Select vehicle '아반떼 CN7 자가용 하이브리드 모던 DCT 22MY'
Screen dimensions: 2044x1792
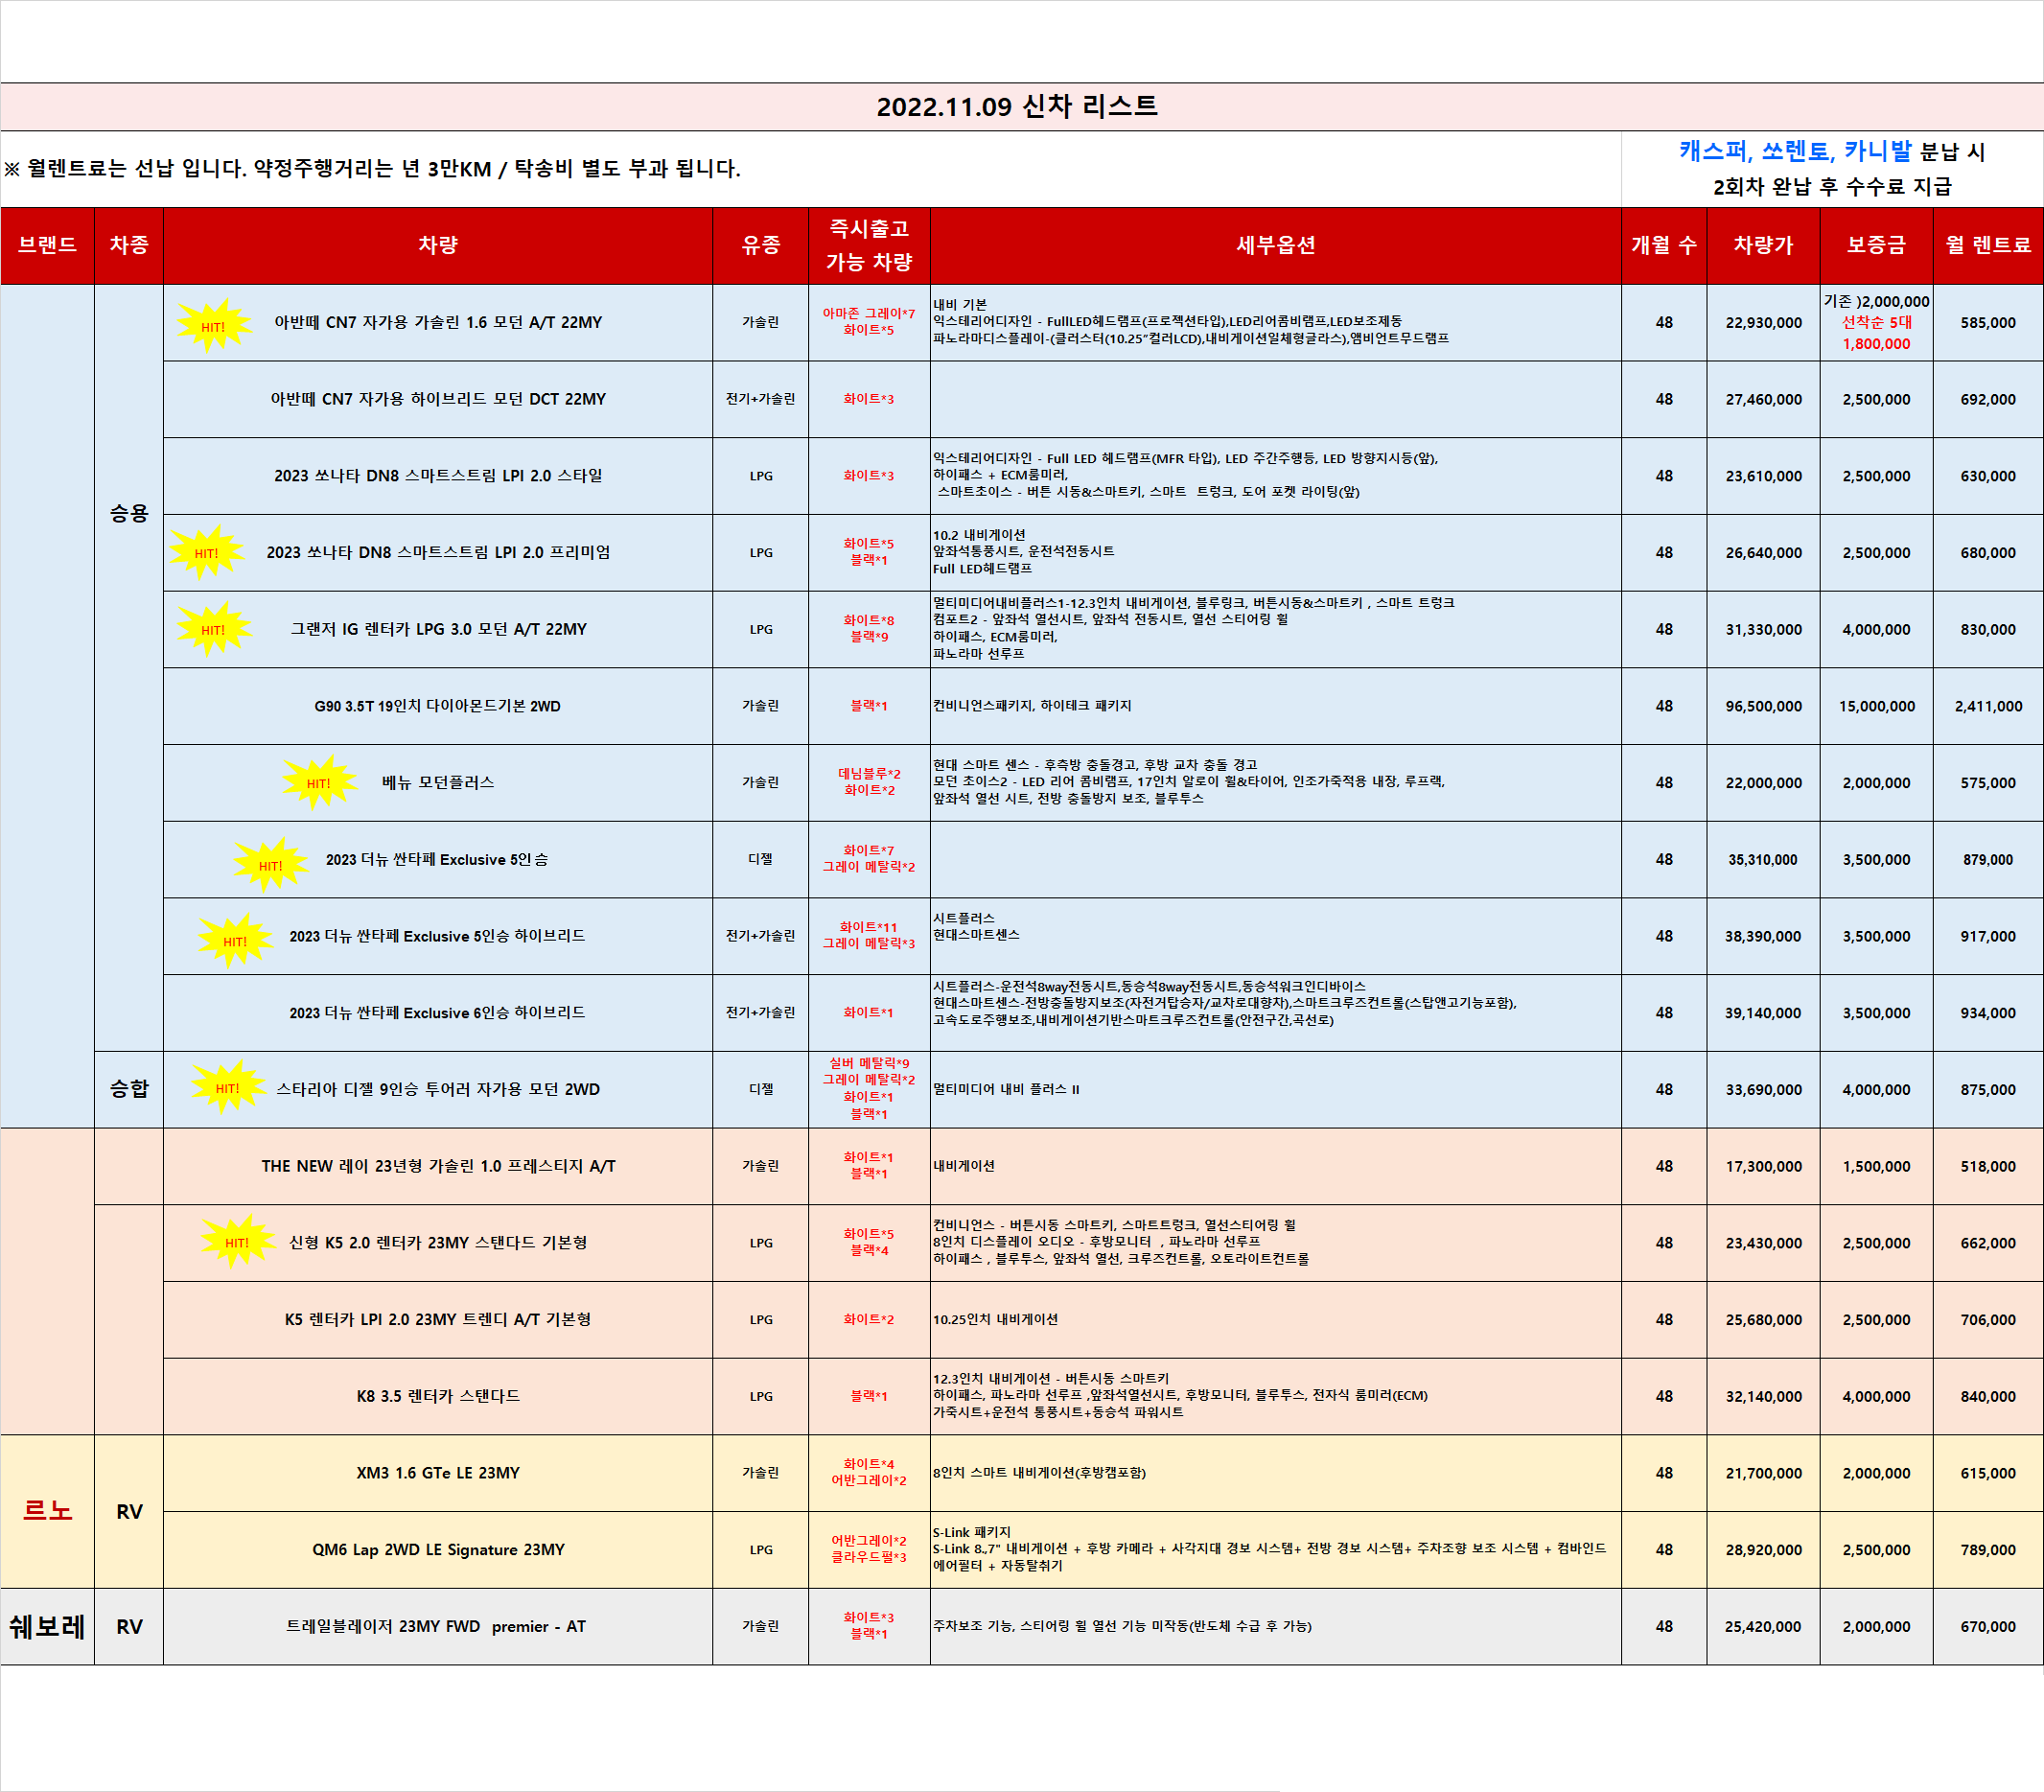438,399
